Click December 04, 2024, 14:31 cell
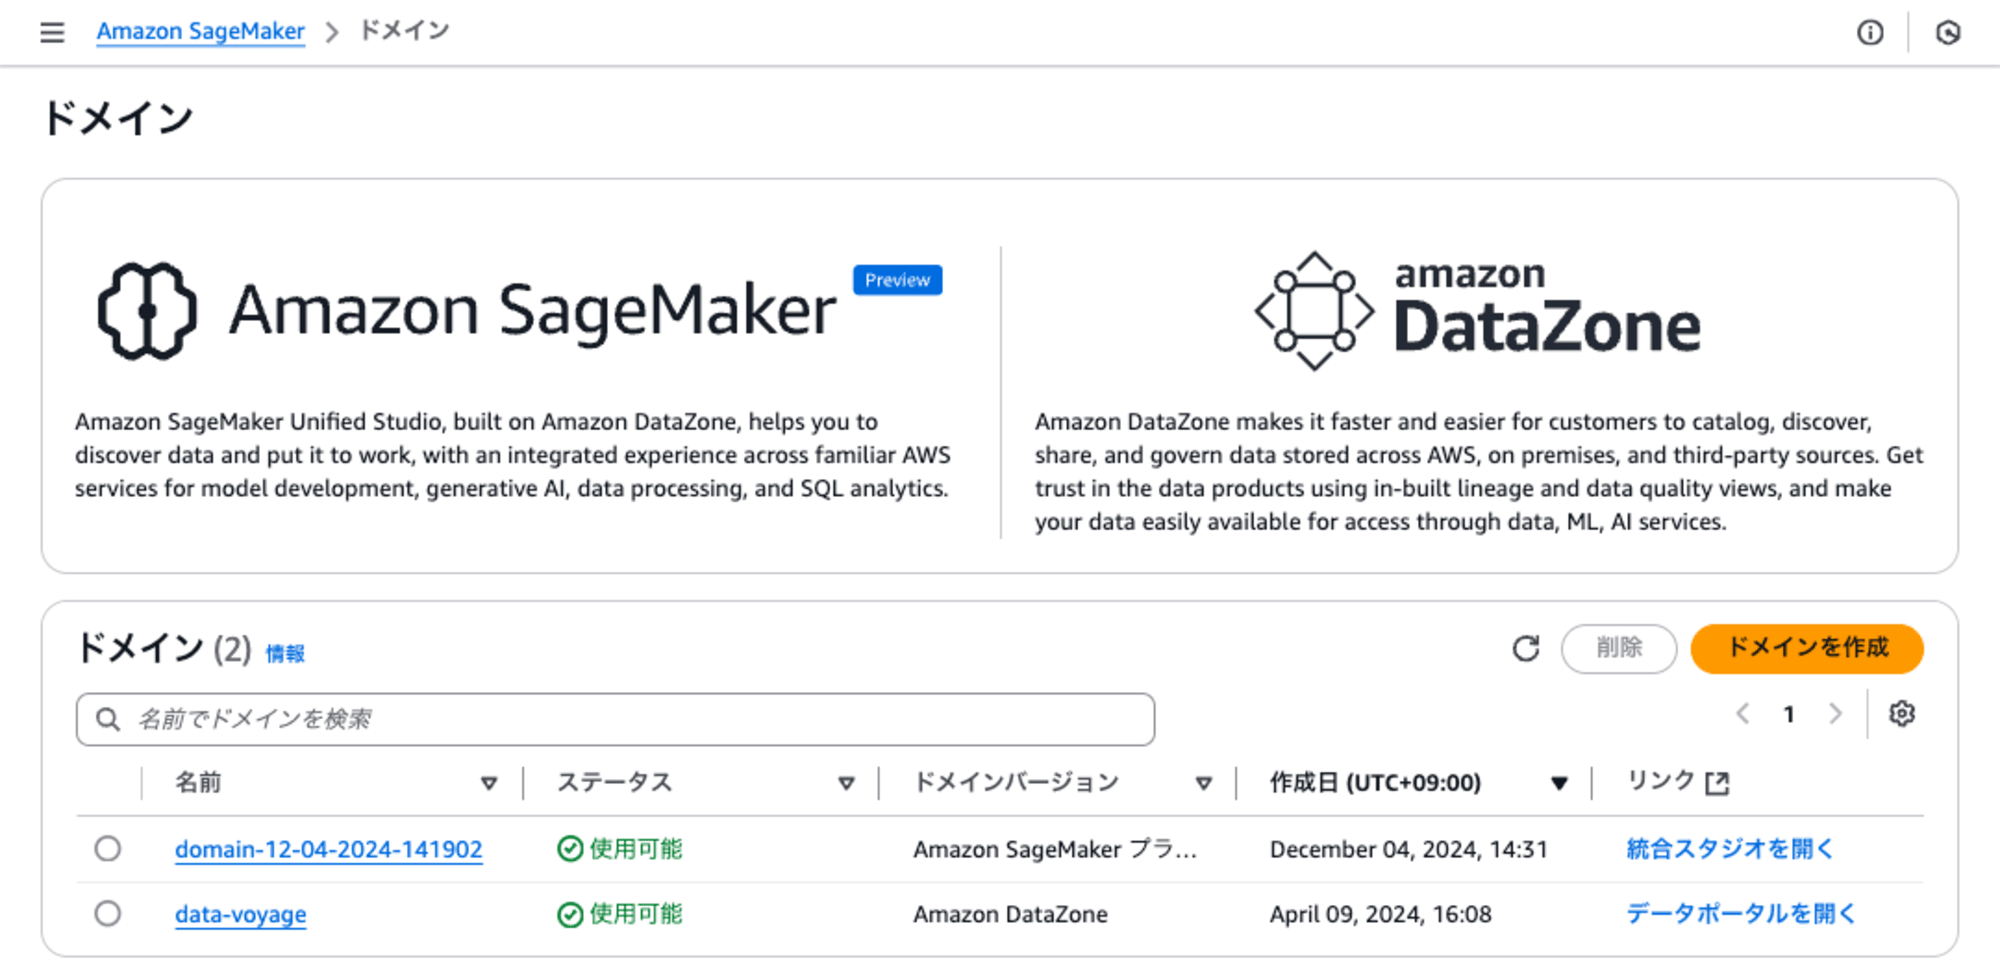The height and width of the screenshot is (976, 2000). [x=1409, y=849]
